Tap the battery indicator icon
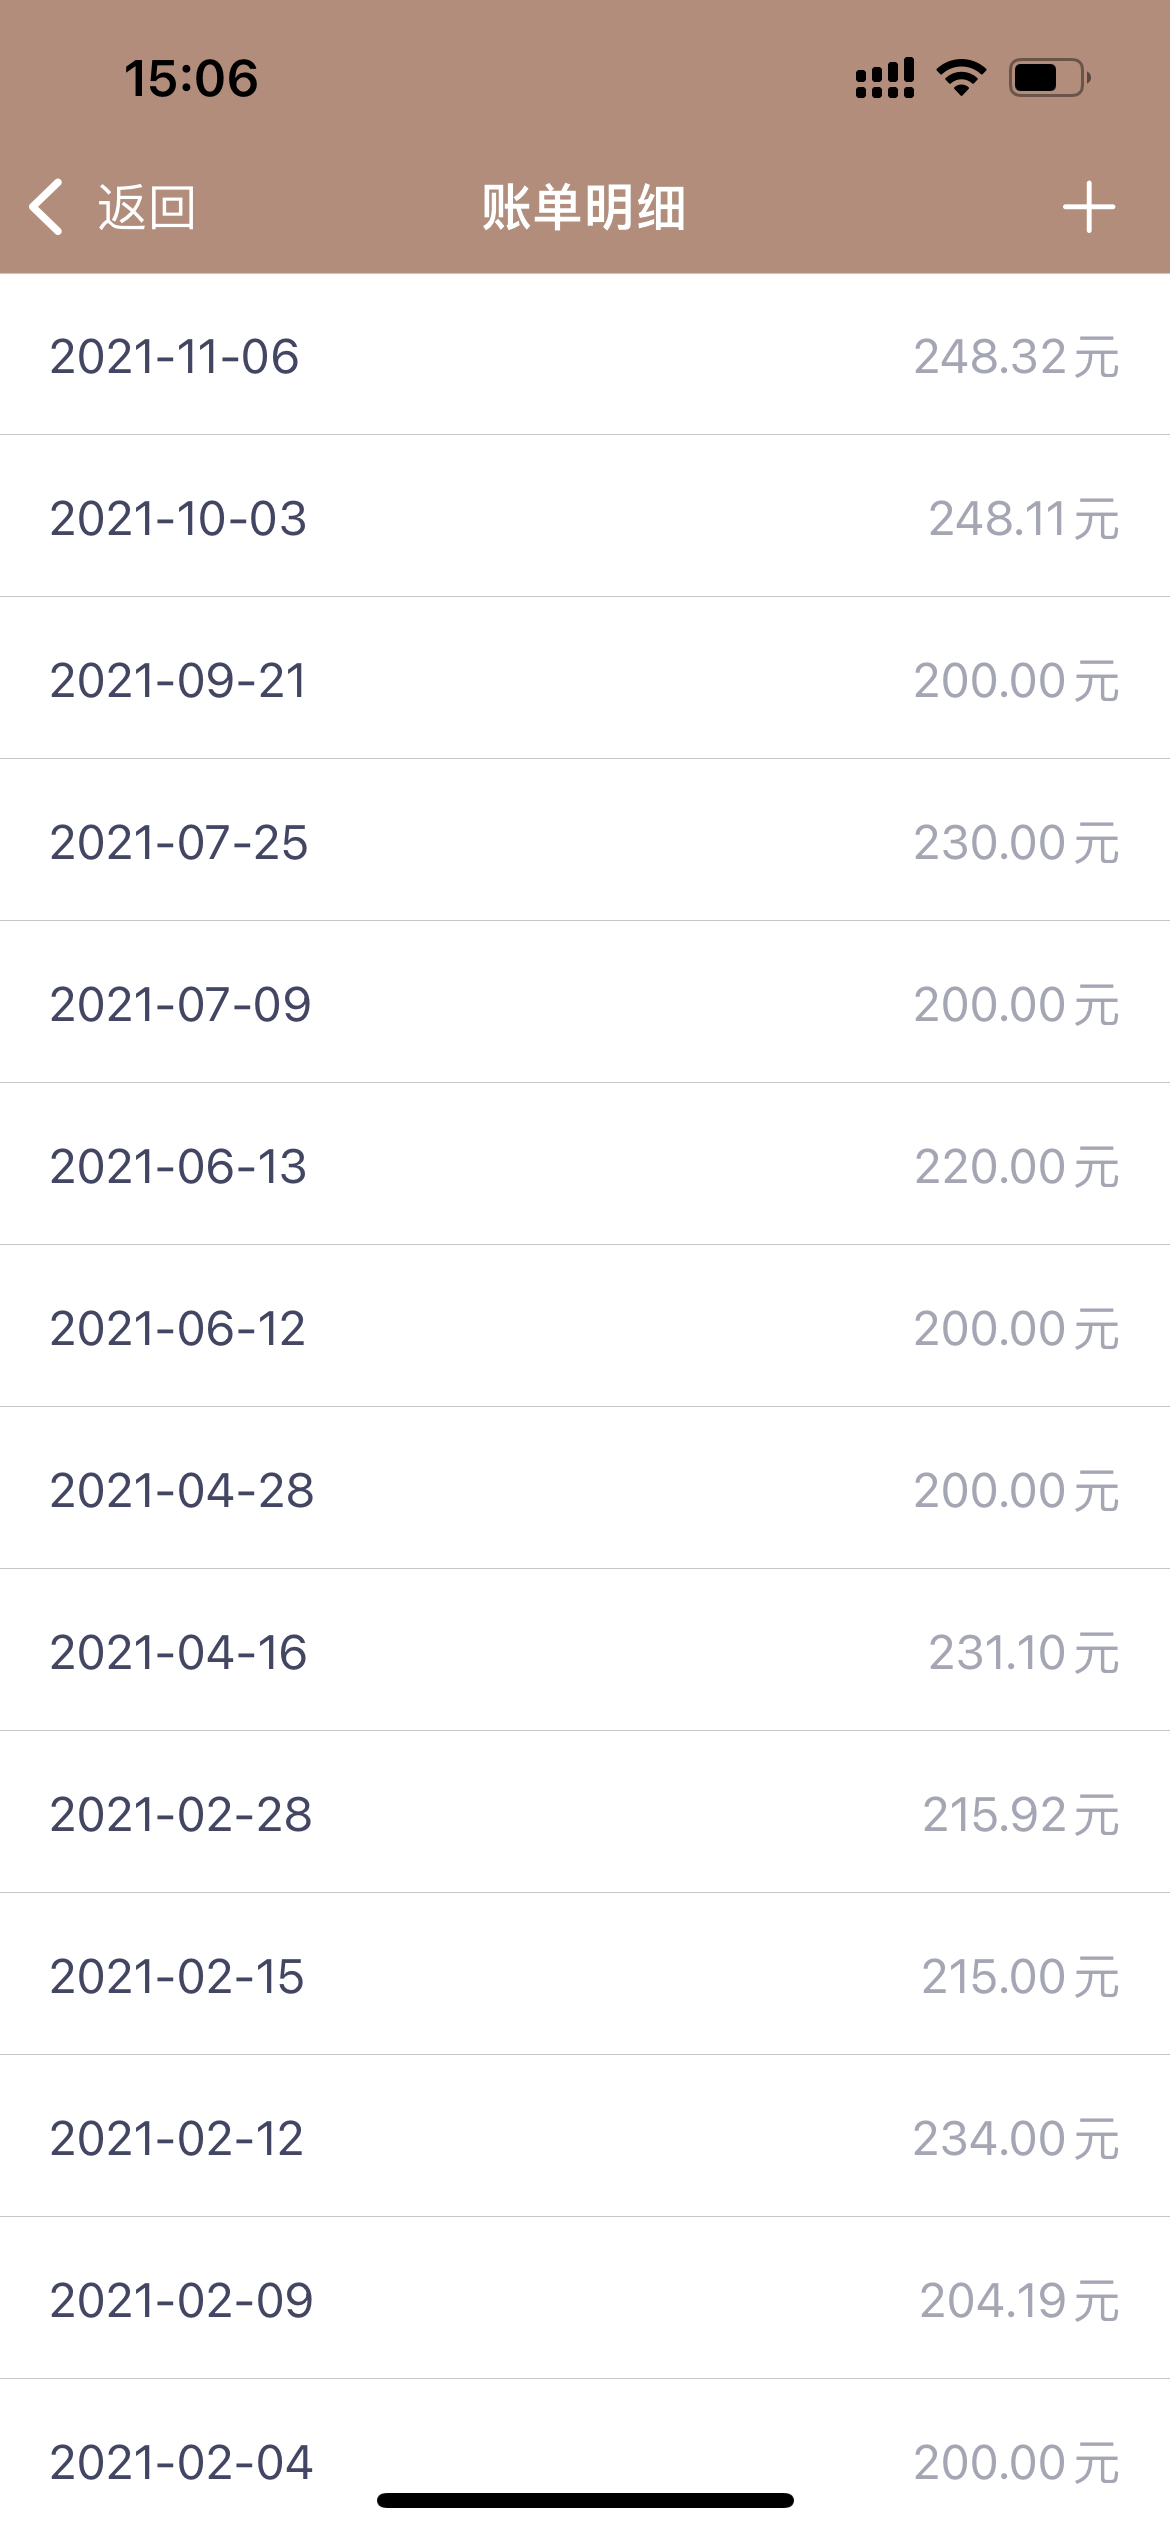 1049,77
